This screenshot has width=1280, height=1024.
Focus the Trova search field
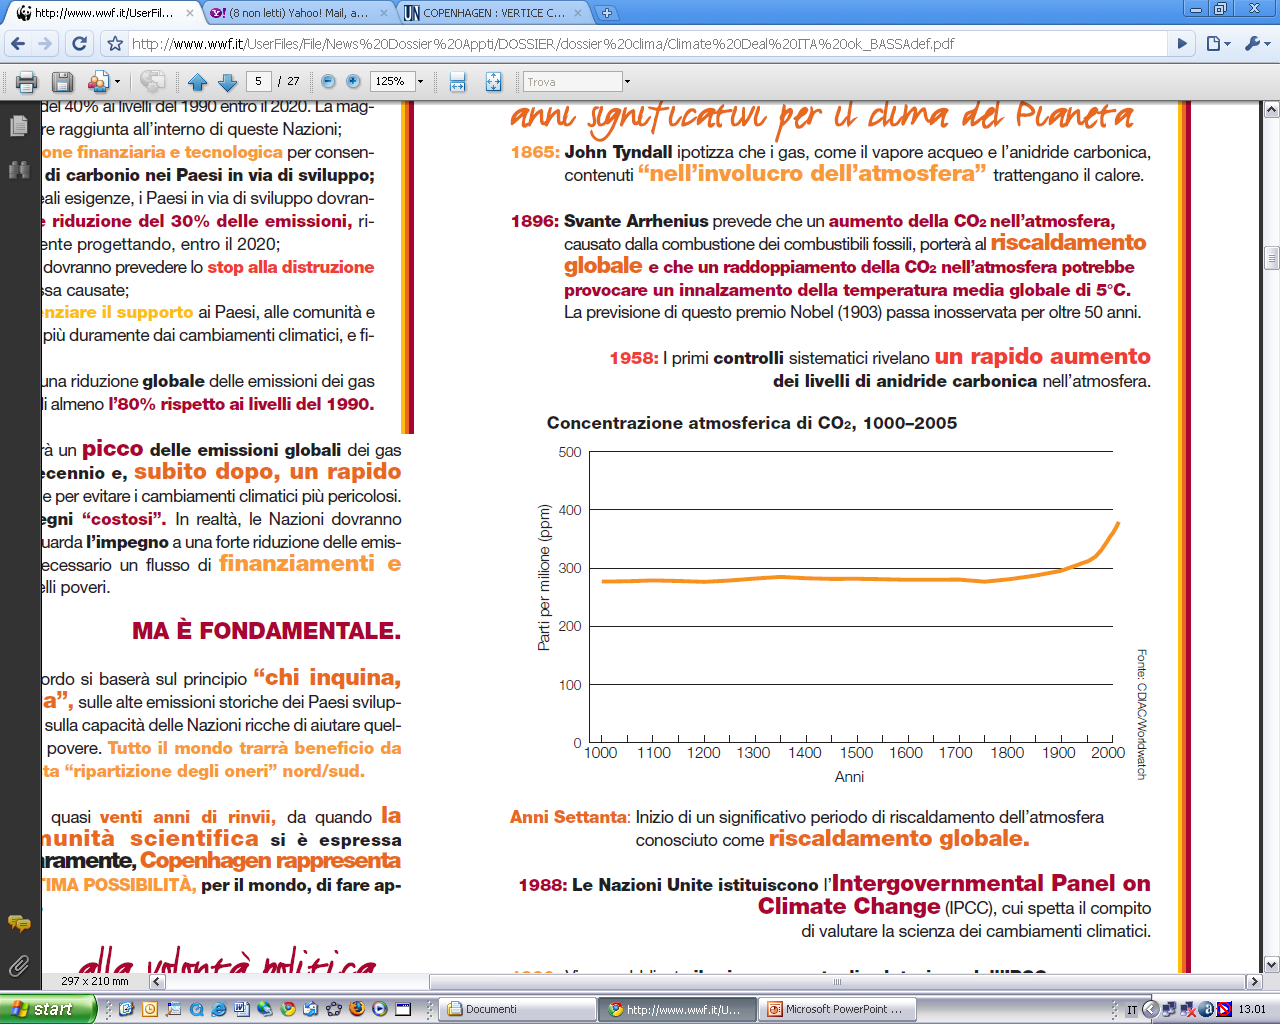572,82
